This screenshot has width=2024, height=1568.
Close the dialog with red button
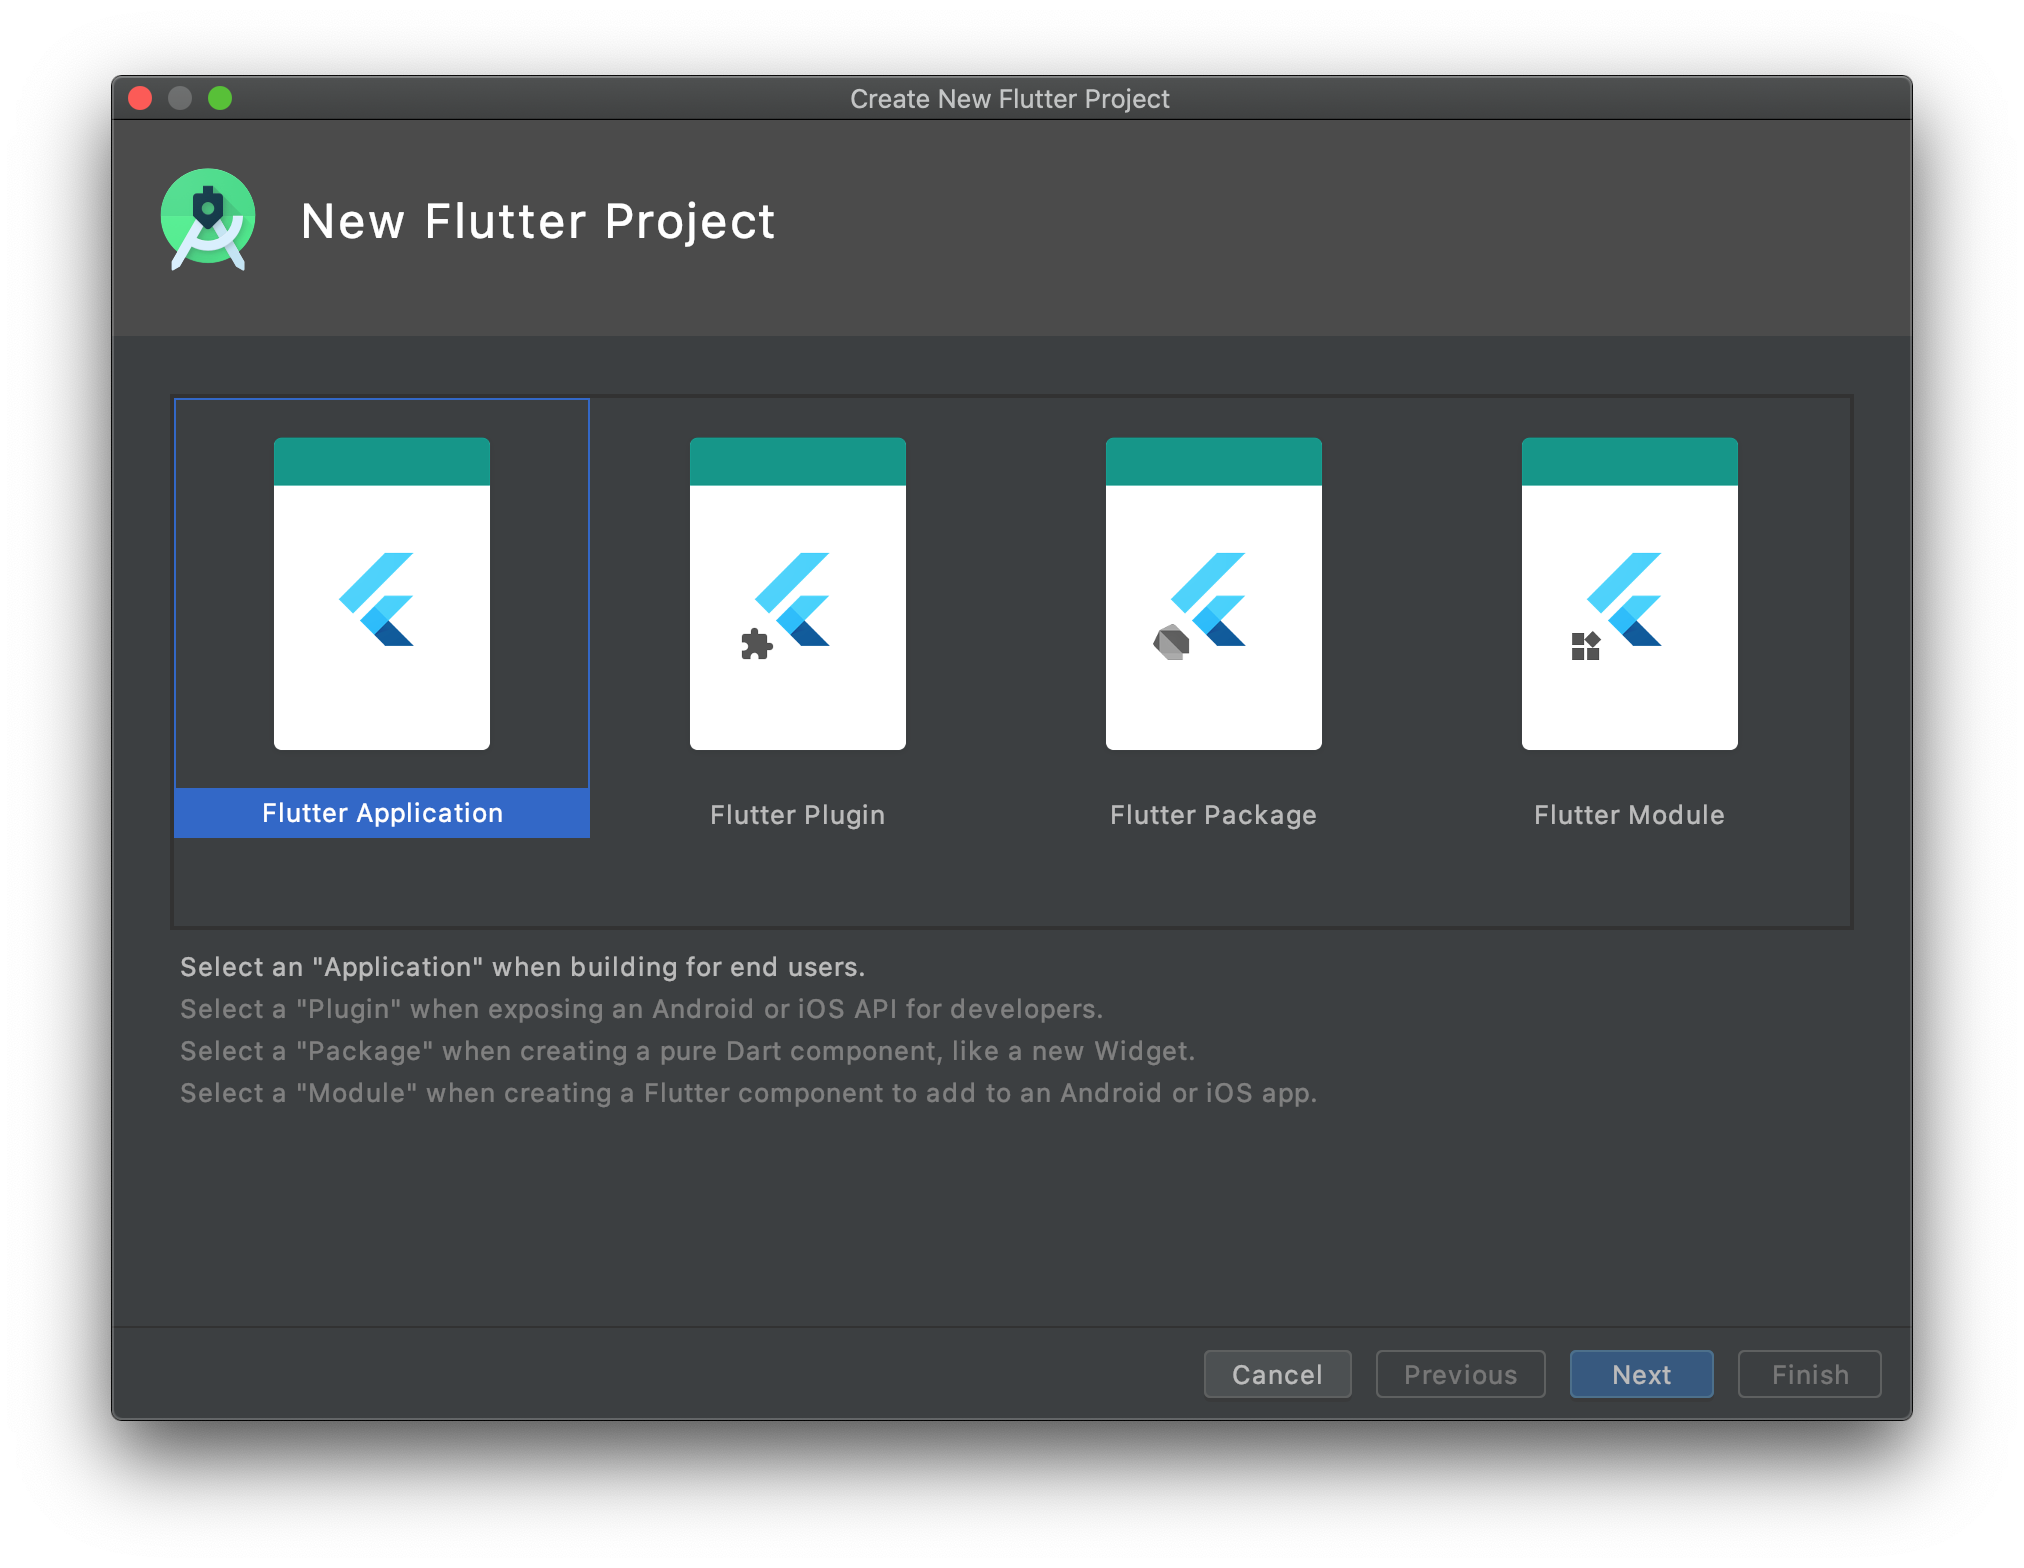tap(140, 98)
